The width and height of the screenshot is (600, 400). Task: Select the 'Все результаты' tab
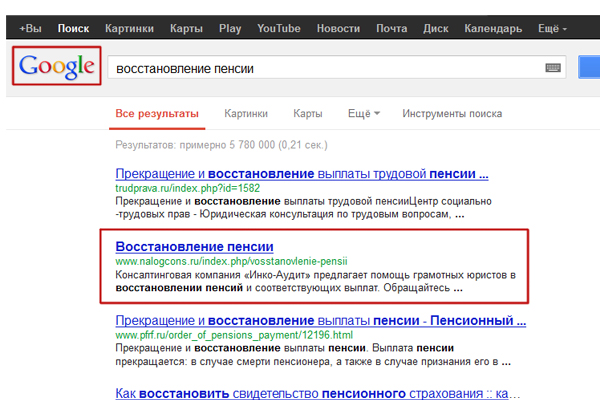pyautogui.click(x=157, y=114)
